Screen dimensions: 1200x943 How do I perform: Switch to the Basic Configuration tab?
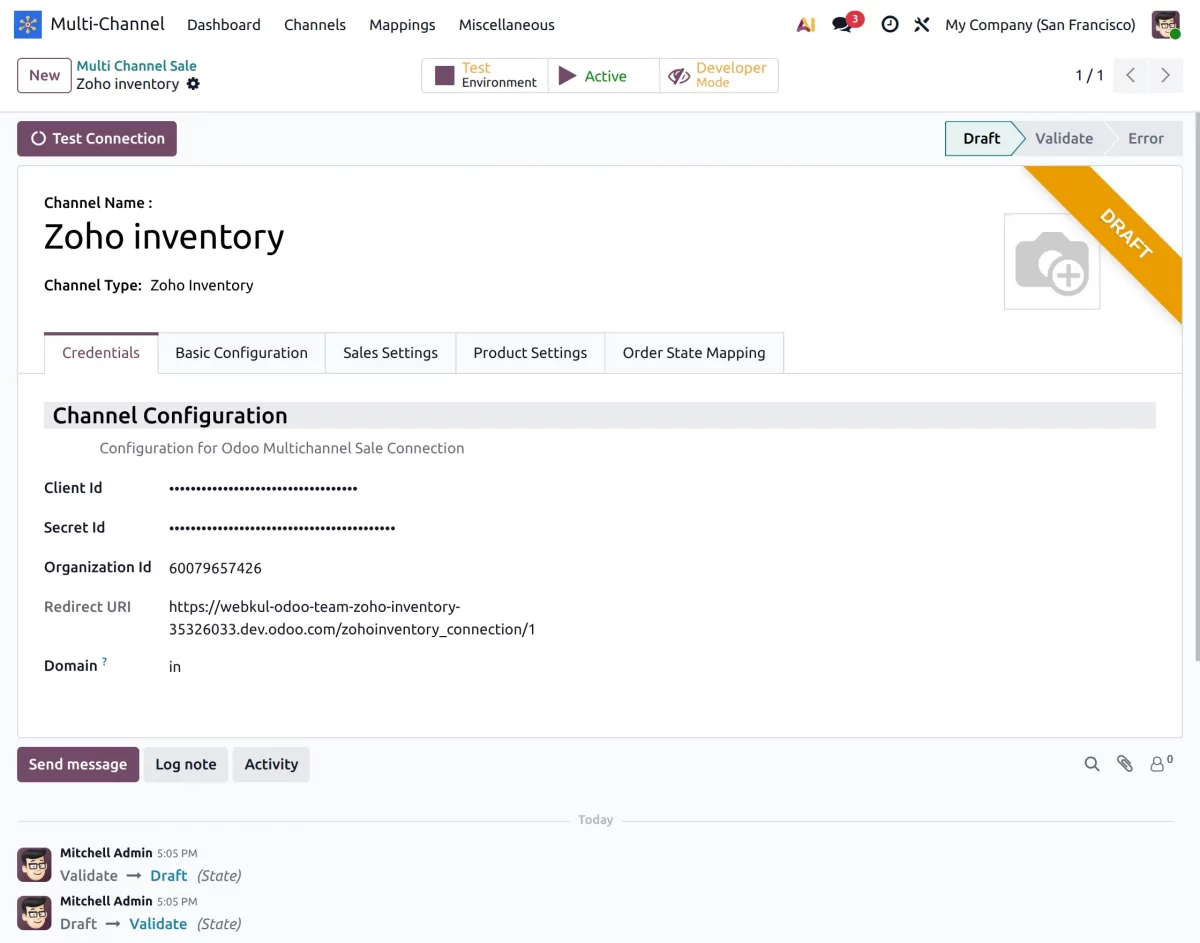point(242,353)
